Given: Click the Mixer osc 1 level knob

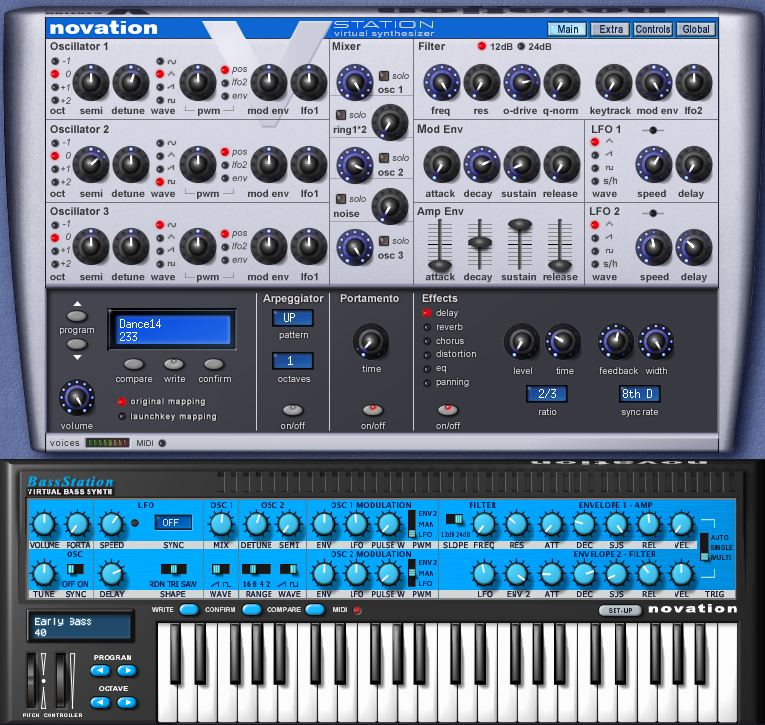Looking at the screenshot, I should pyautogui.click(x=355, y=82).
